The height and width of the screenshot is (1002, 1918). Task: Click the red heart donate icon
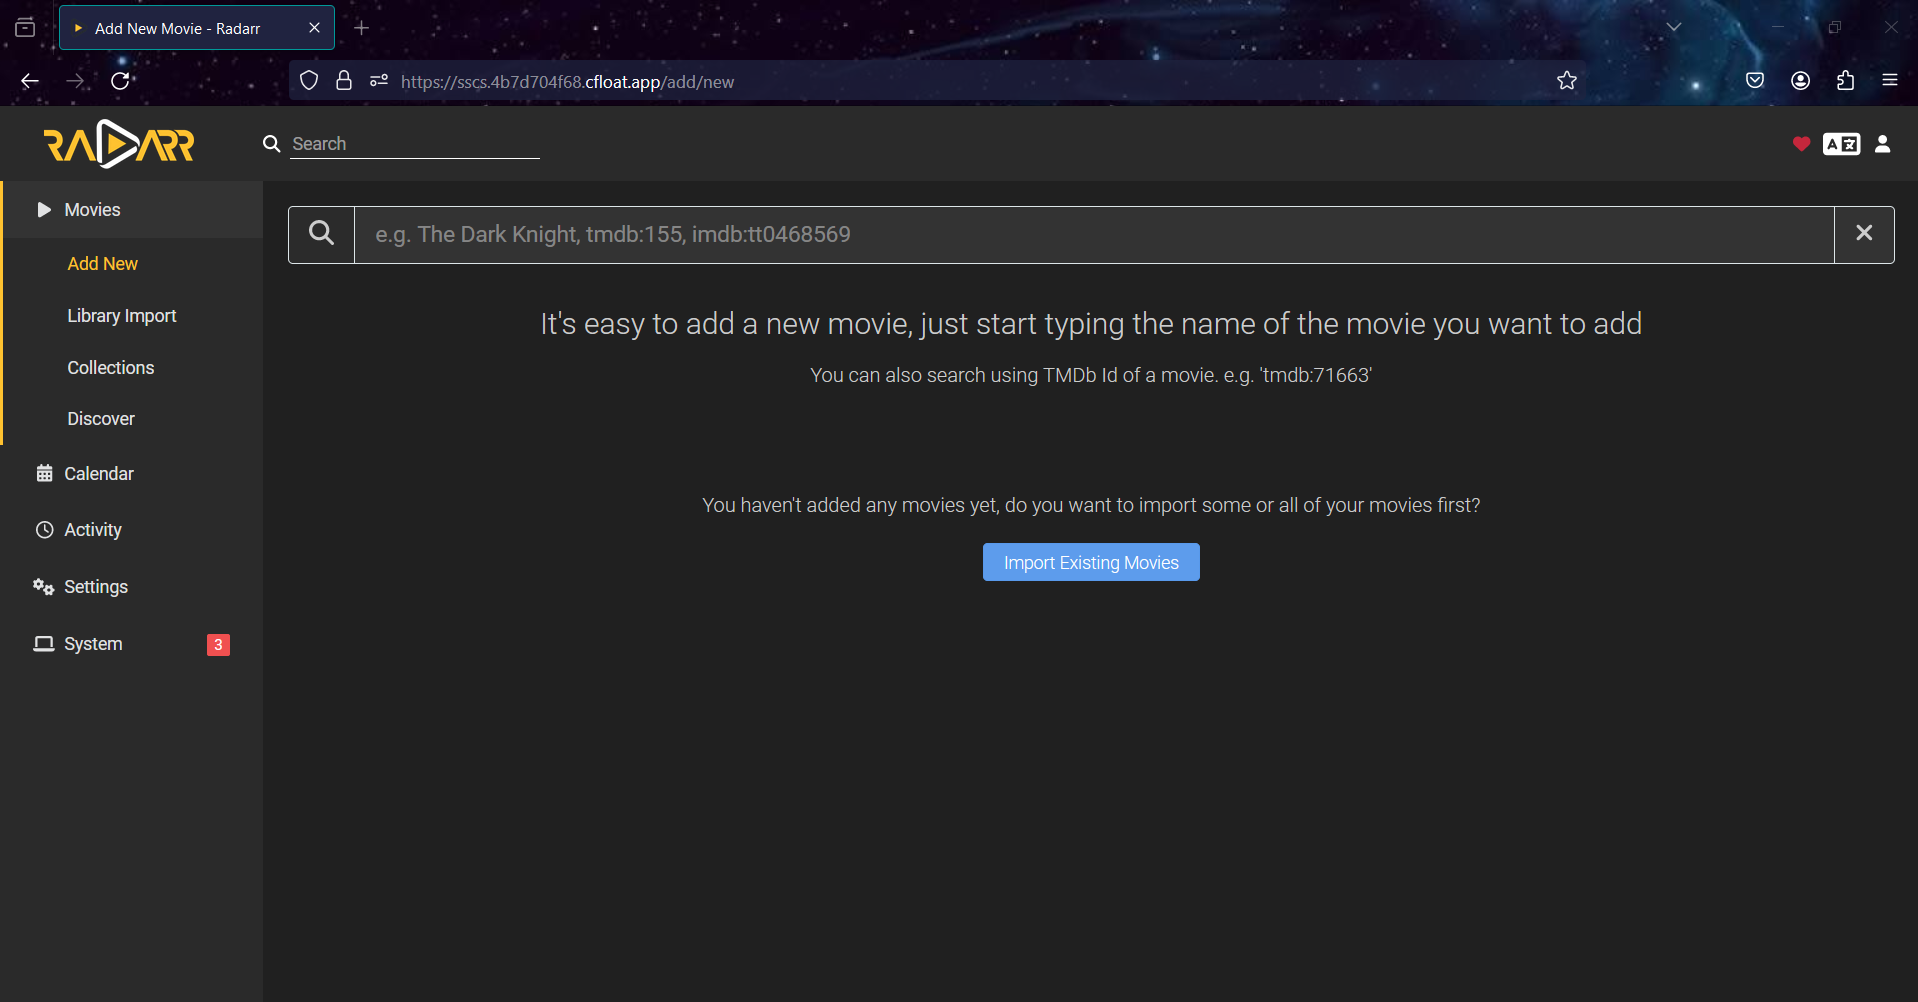[x=1801, y=144]
